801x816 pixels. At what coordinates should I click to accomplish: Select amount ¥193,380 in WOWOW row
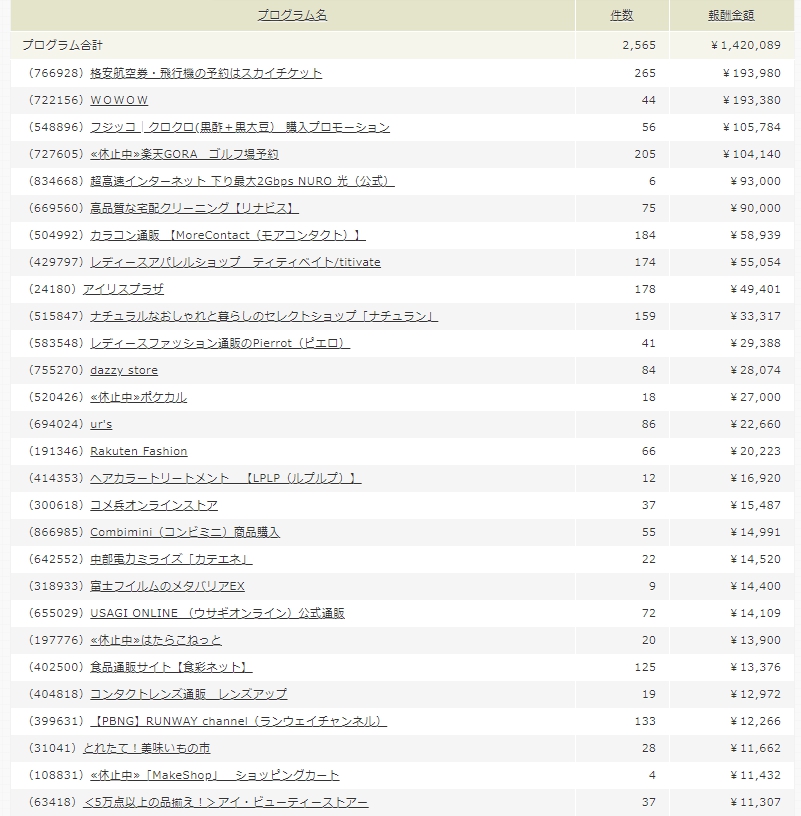coord(752,100)
